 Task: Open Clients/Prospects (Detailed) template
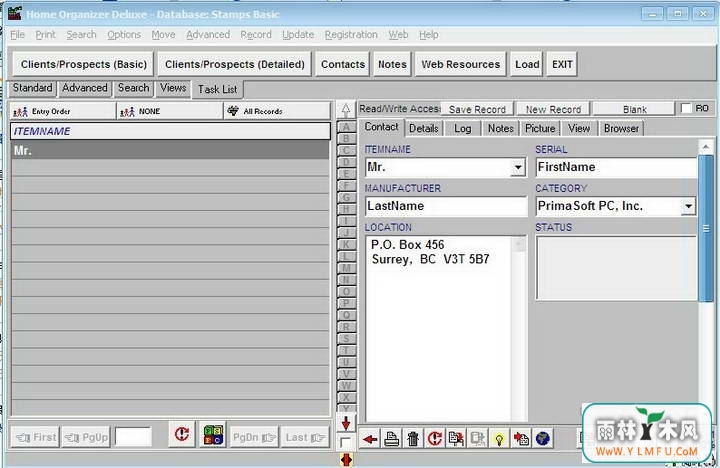(x=235, y=64)
